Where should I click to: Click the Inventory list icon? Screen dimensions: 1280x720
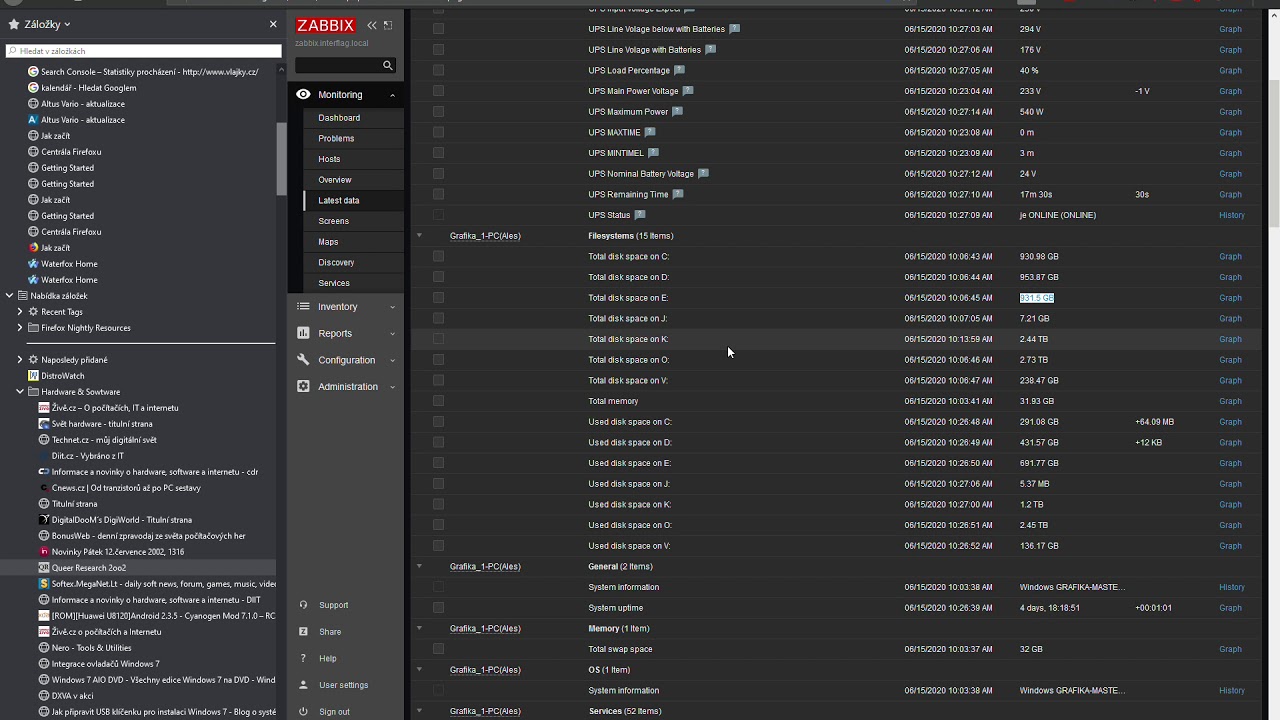(303, 306)
